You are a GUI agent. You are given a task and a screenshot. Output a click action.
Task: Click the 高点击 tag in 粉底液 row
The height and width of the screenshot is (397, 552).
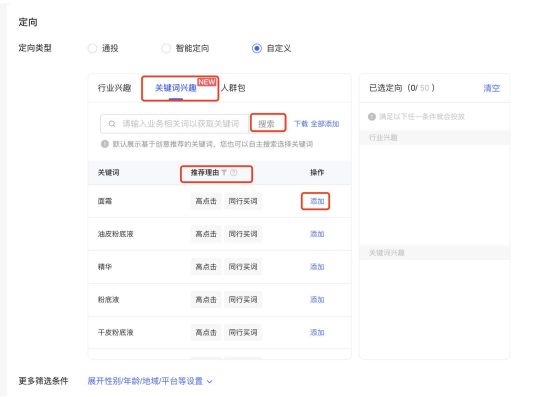[206, 300]
